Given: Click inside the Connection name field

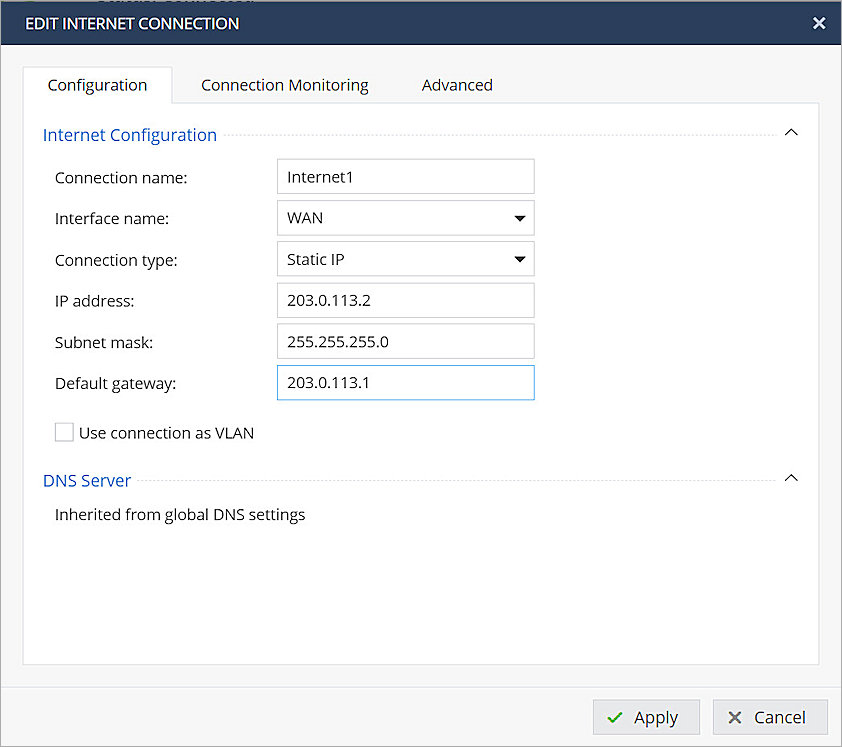Looking at the screenshot, I should [405, 176].
